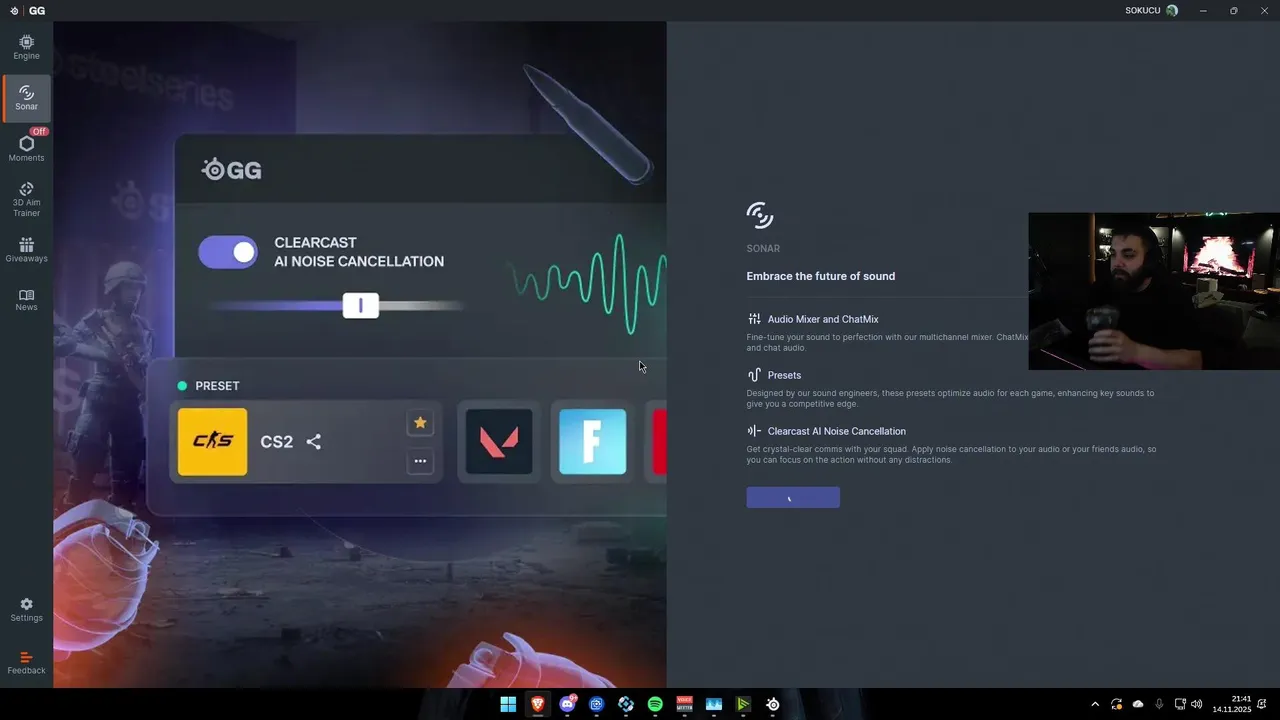Click the Clearcast AI Noise Cancellation icon

pyautogui.click(x=754, y=431)
